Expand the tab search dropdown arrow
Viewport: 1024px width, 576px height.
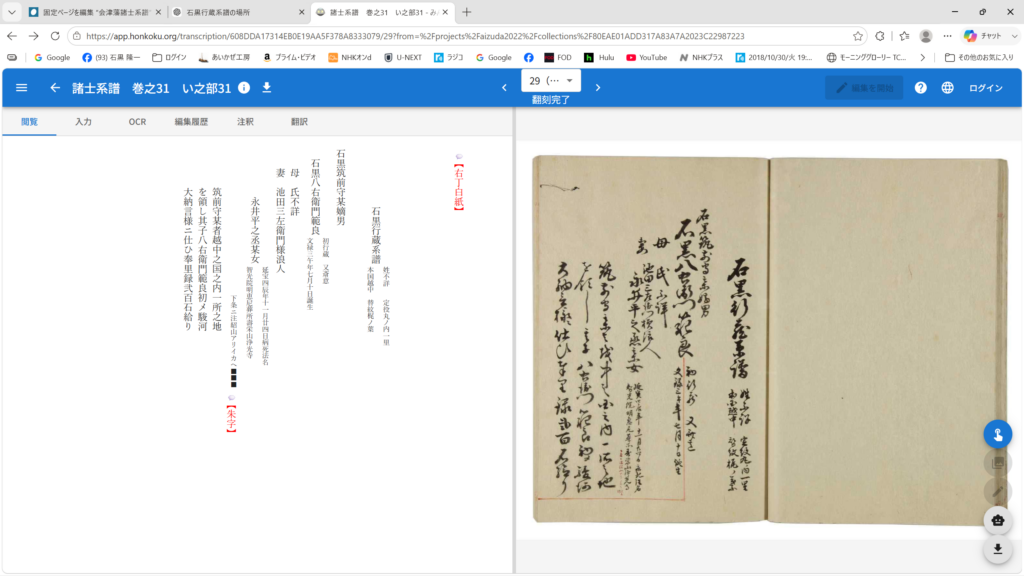(12, 12)
